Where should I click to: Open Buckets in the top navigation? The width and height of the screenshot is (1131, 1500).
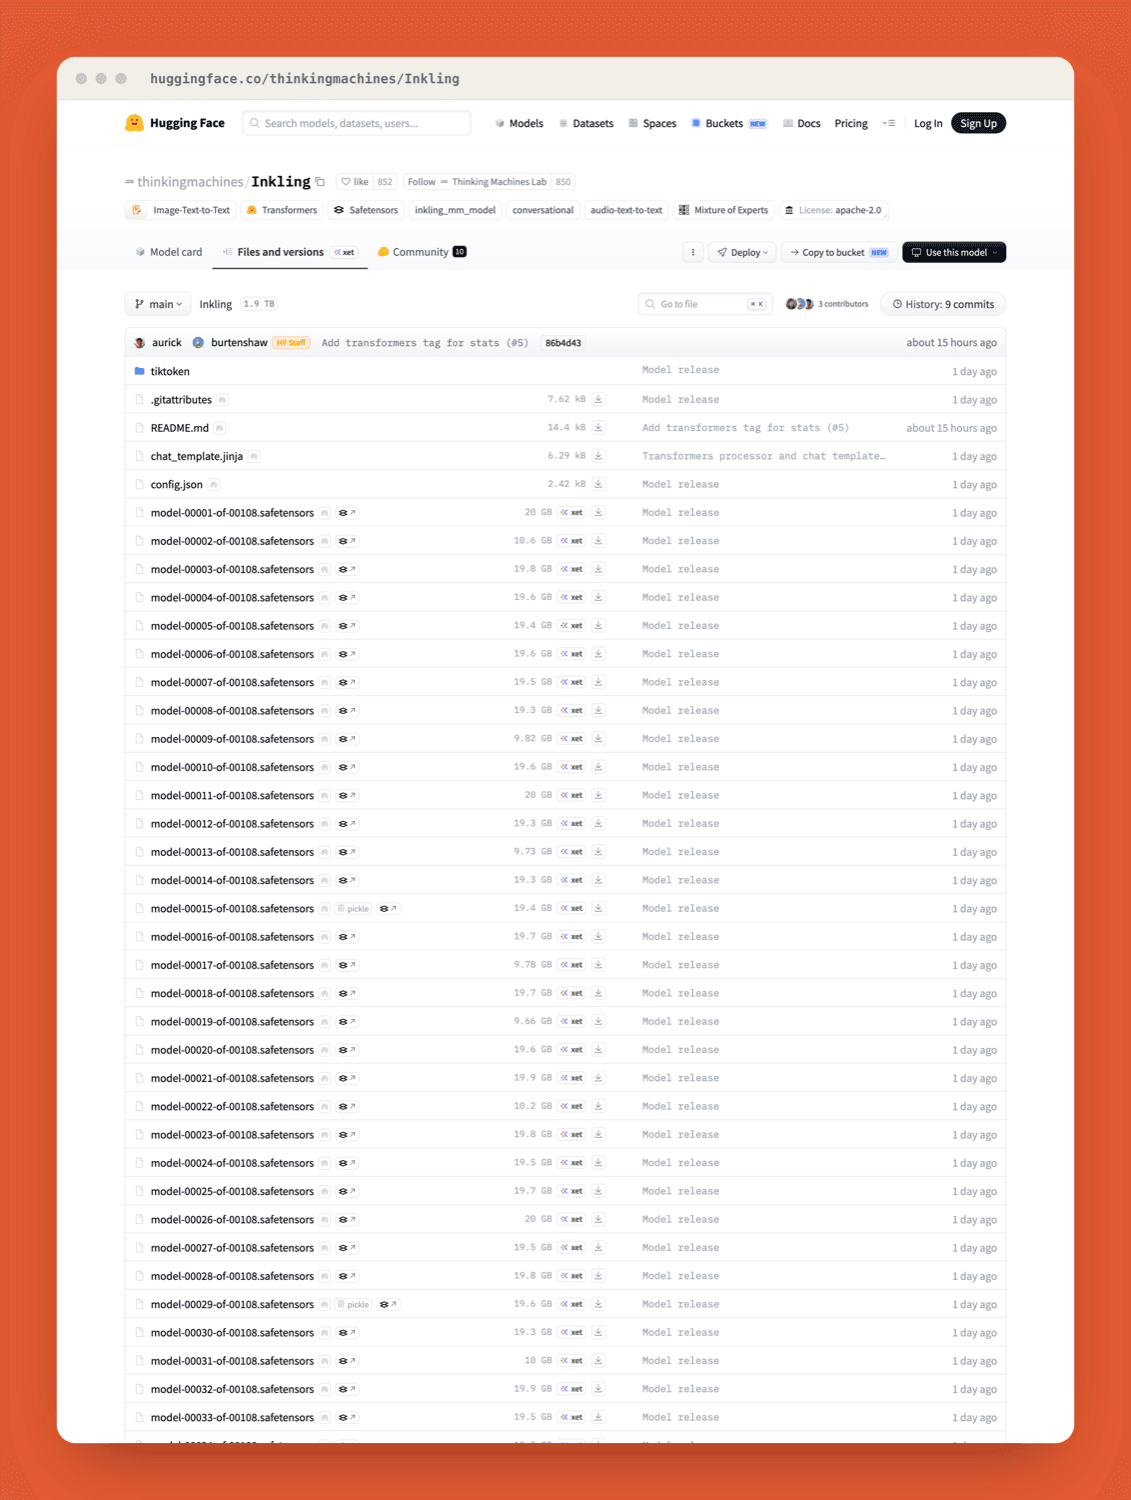[729, 123]
